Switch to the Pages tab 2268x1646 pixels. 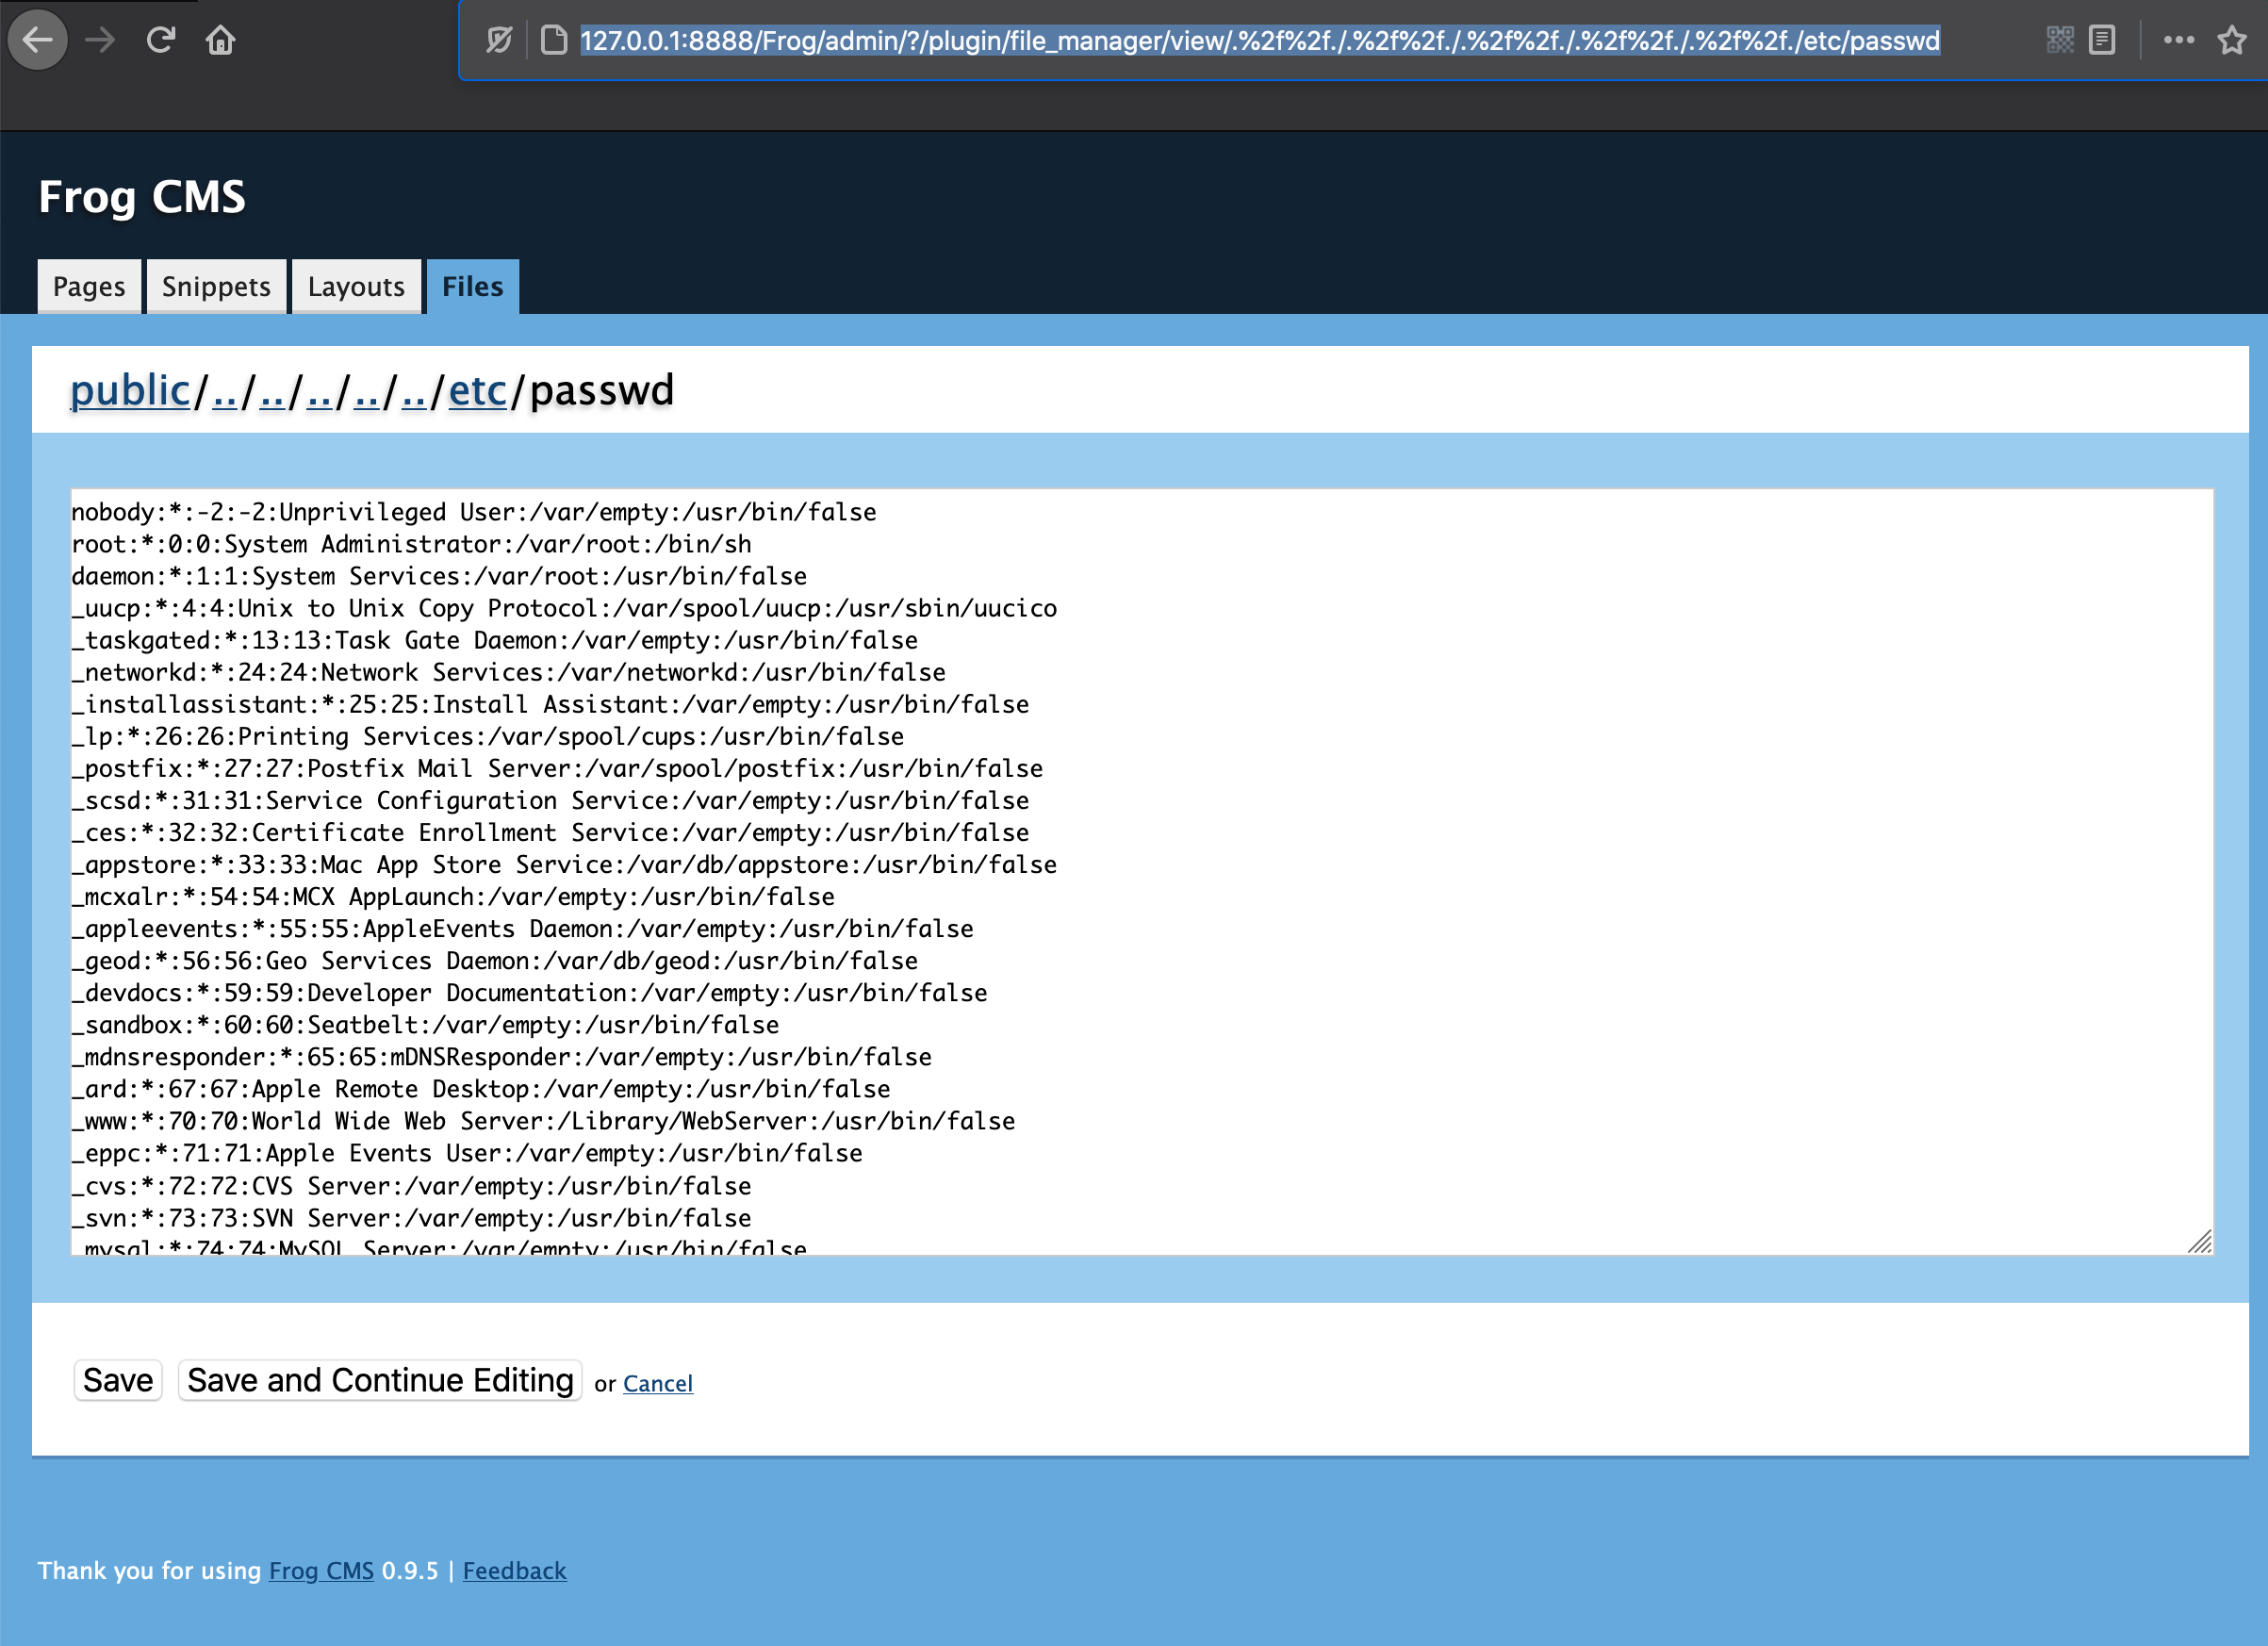88,286
